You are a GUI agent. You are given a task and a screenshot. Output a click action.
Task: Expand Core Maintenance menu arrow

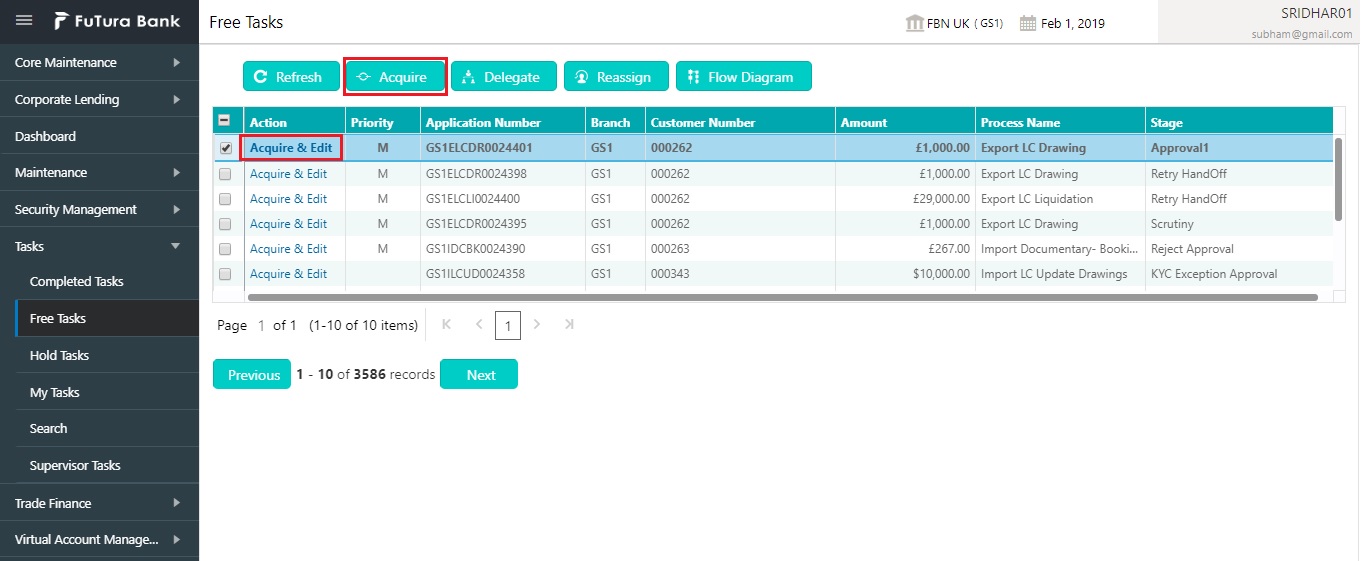click(x=177, y=62)
